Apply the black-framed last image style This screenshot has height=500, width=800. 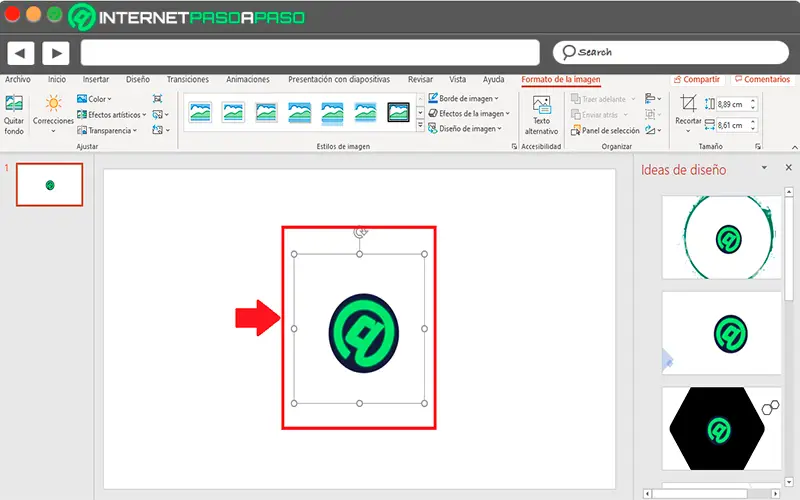pos(398,112)
